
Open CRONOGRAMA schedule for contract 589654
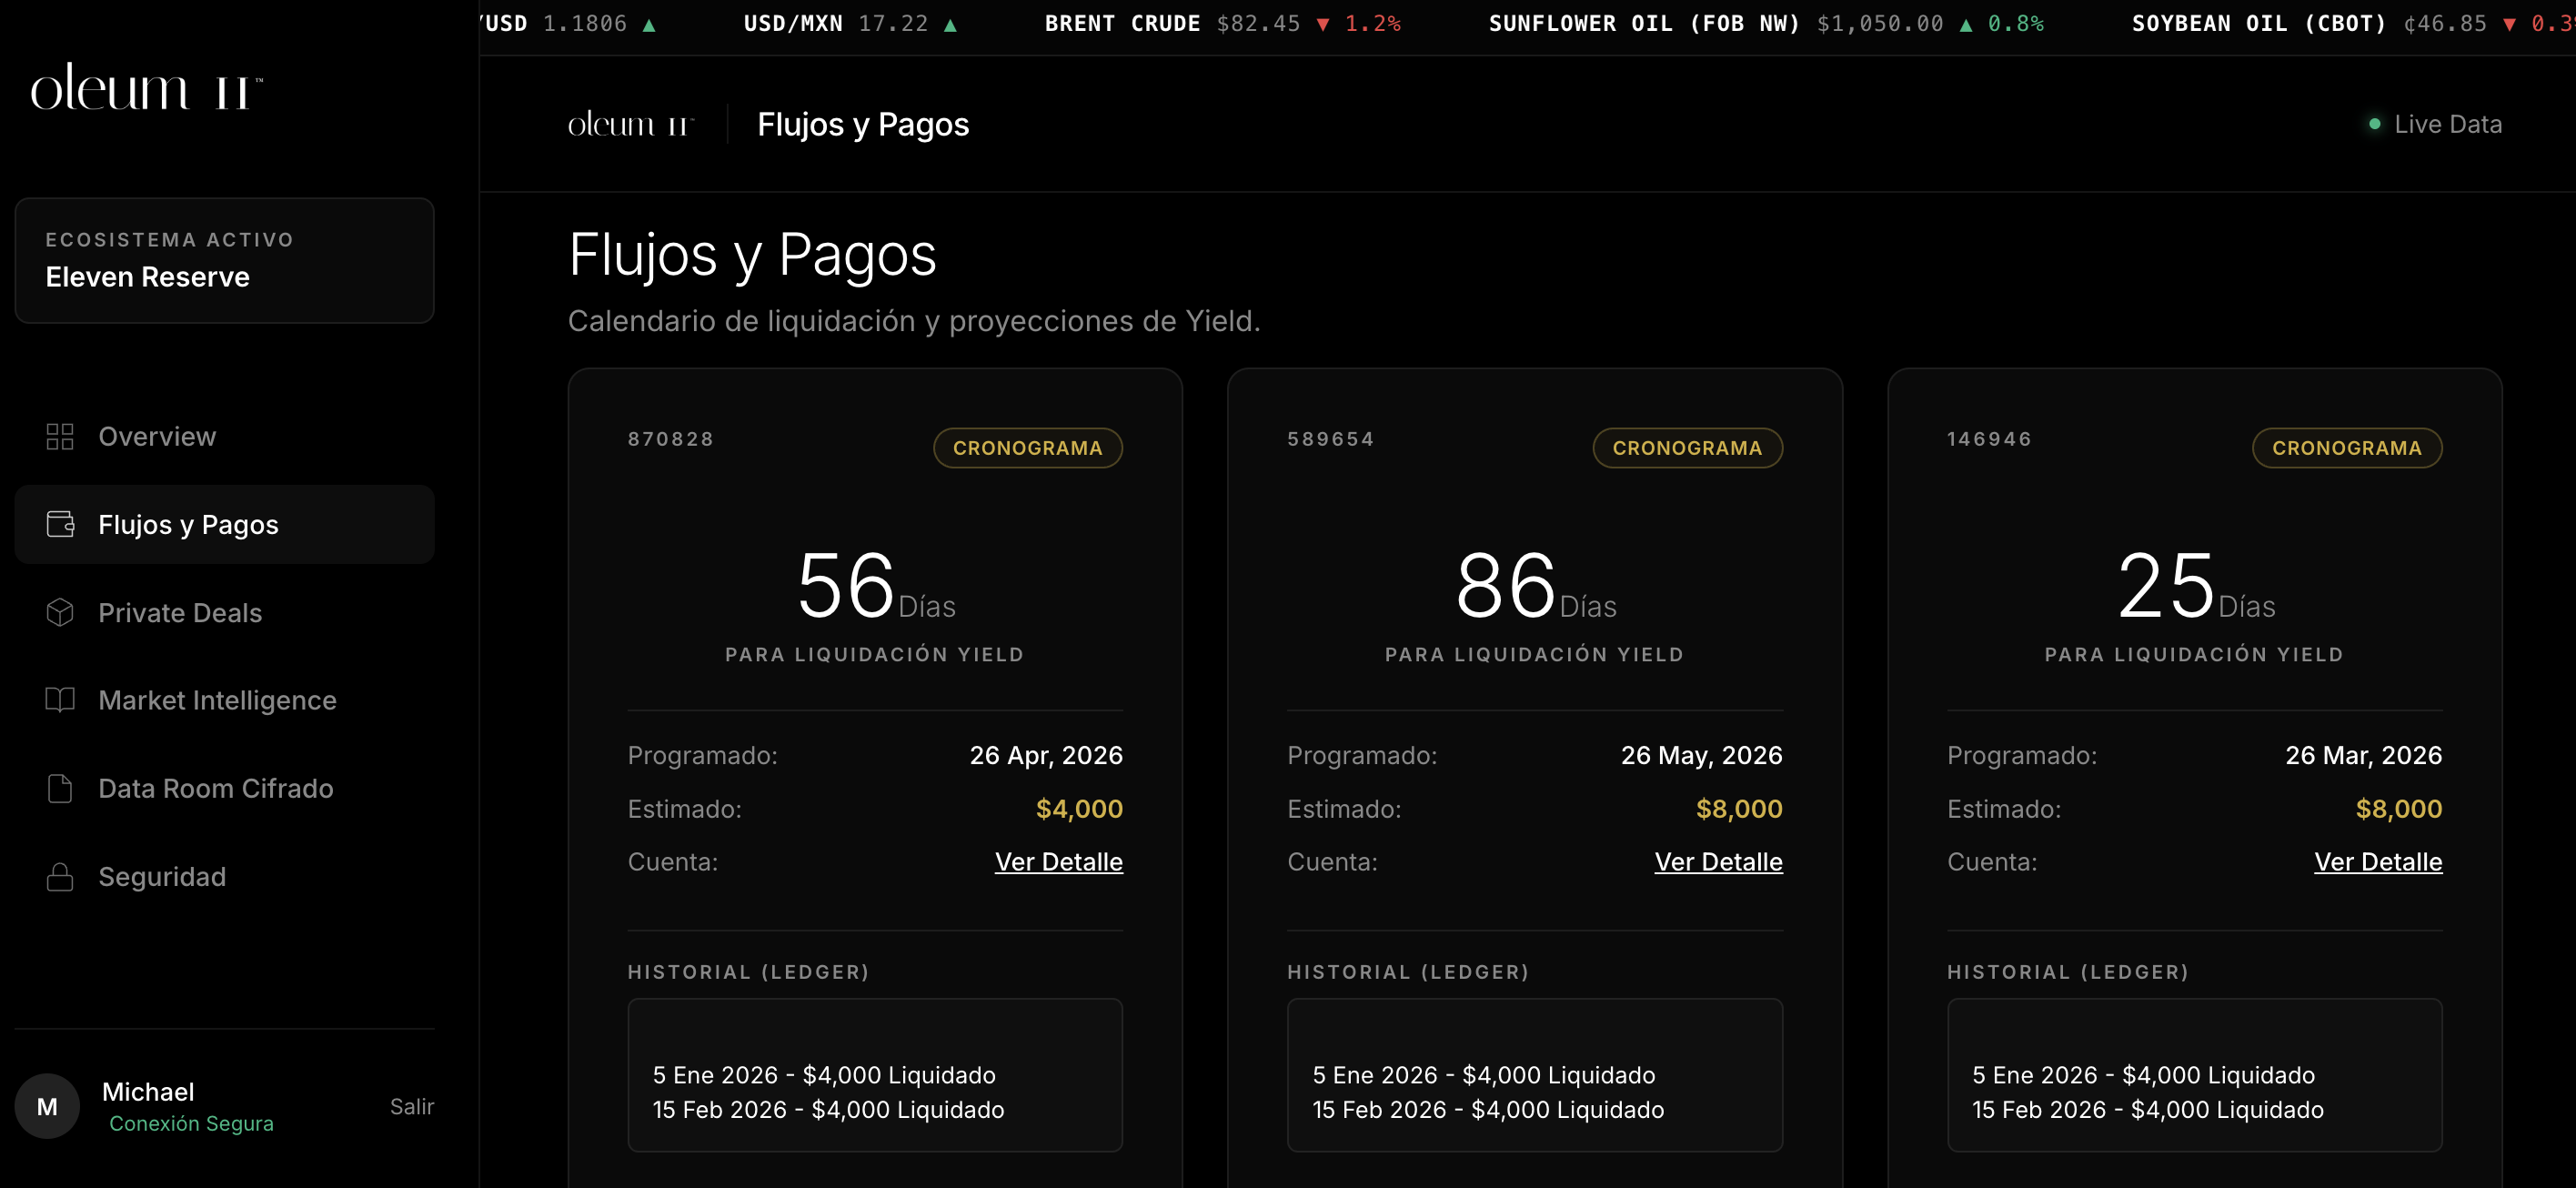[x=1688, y=447]
